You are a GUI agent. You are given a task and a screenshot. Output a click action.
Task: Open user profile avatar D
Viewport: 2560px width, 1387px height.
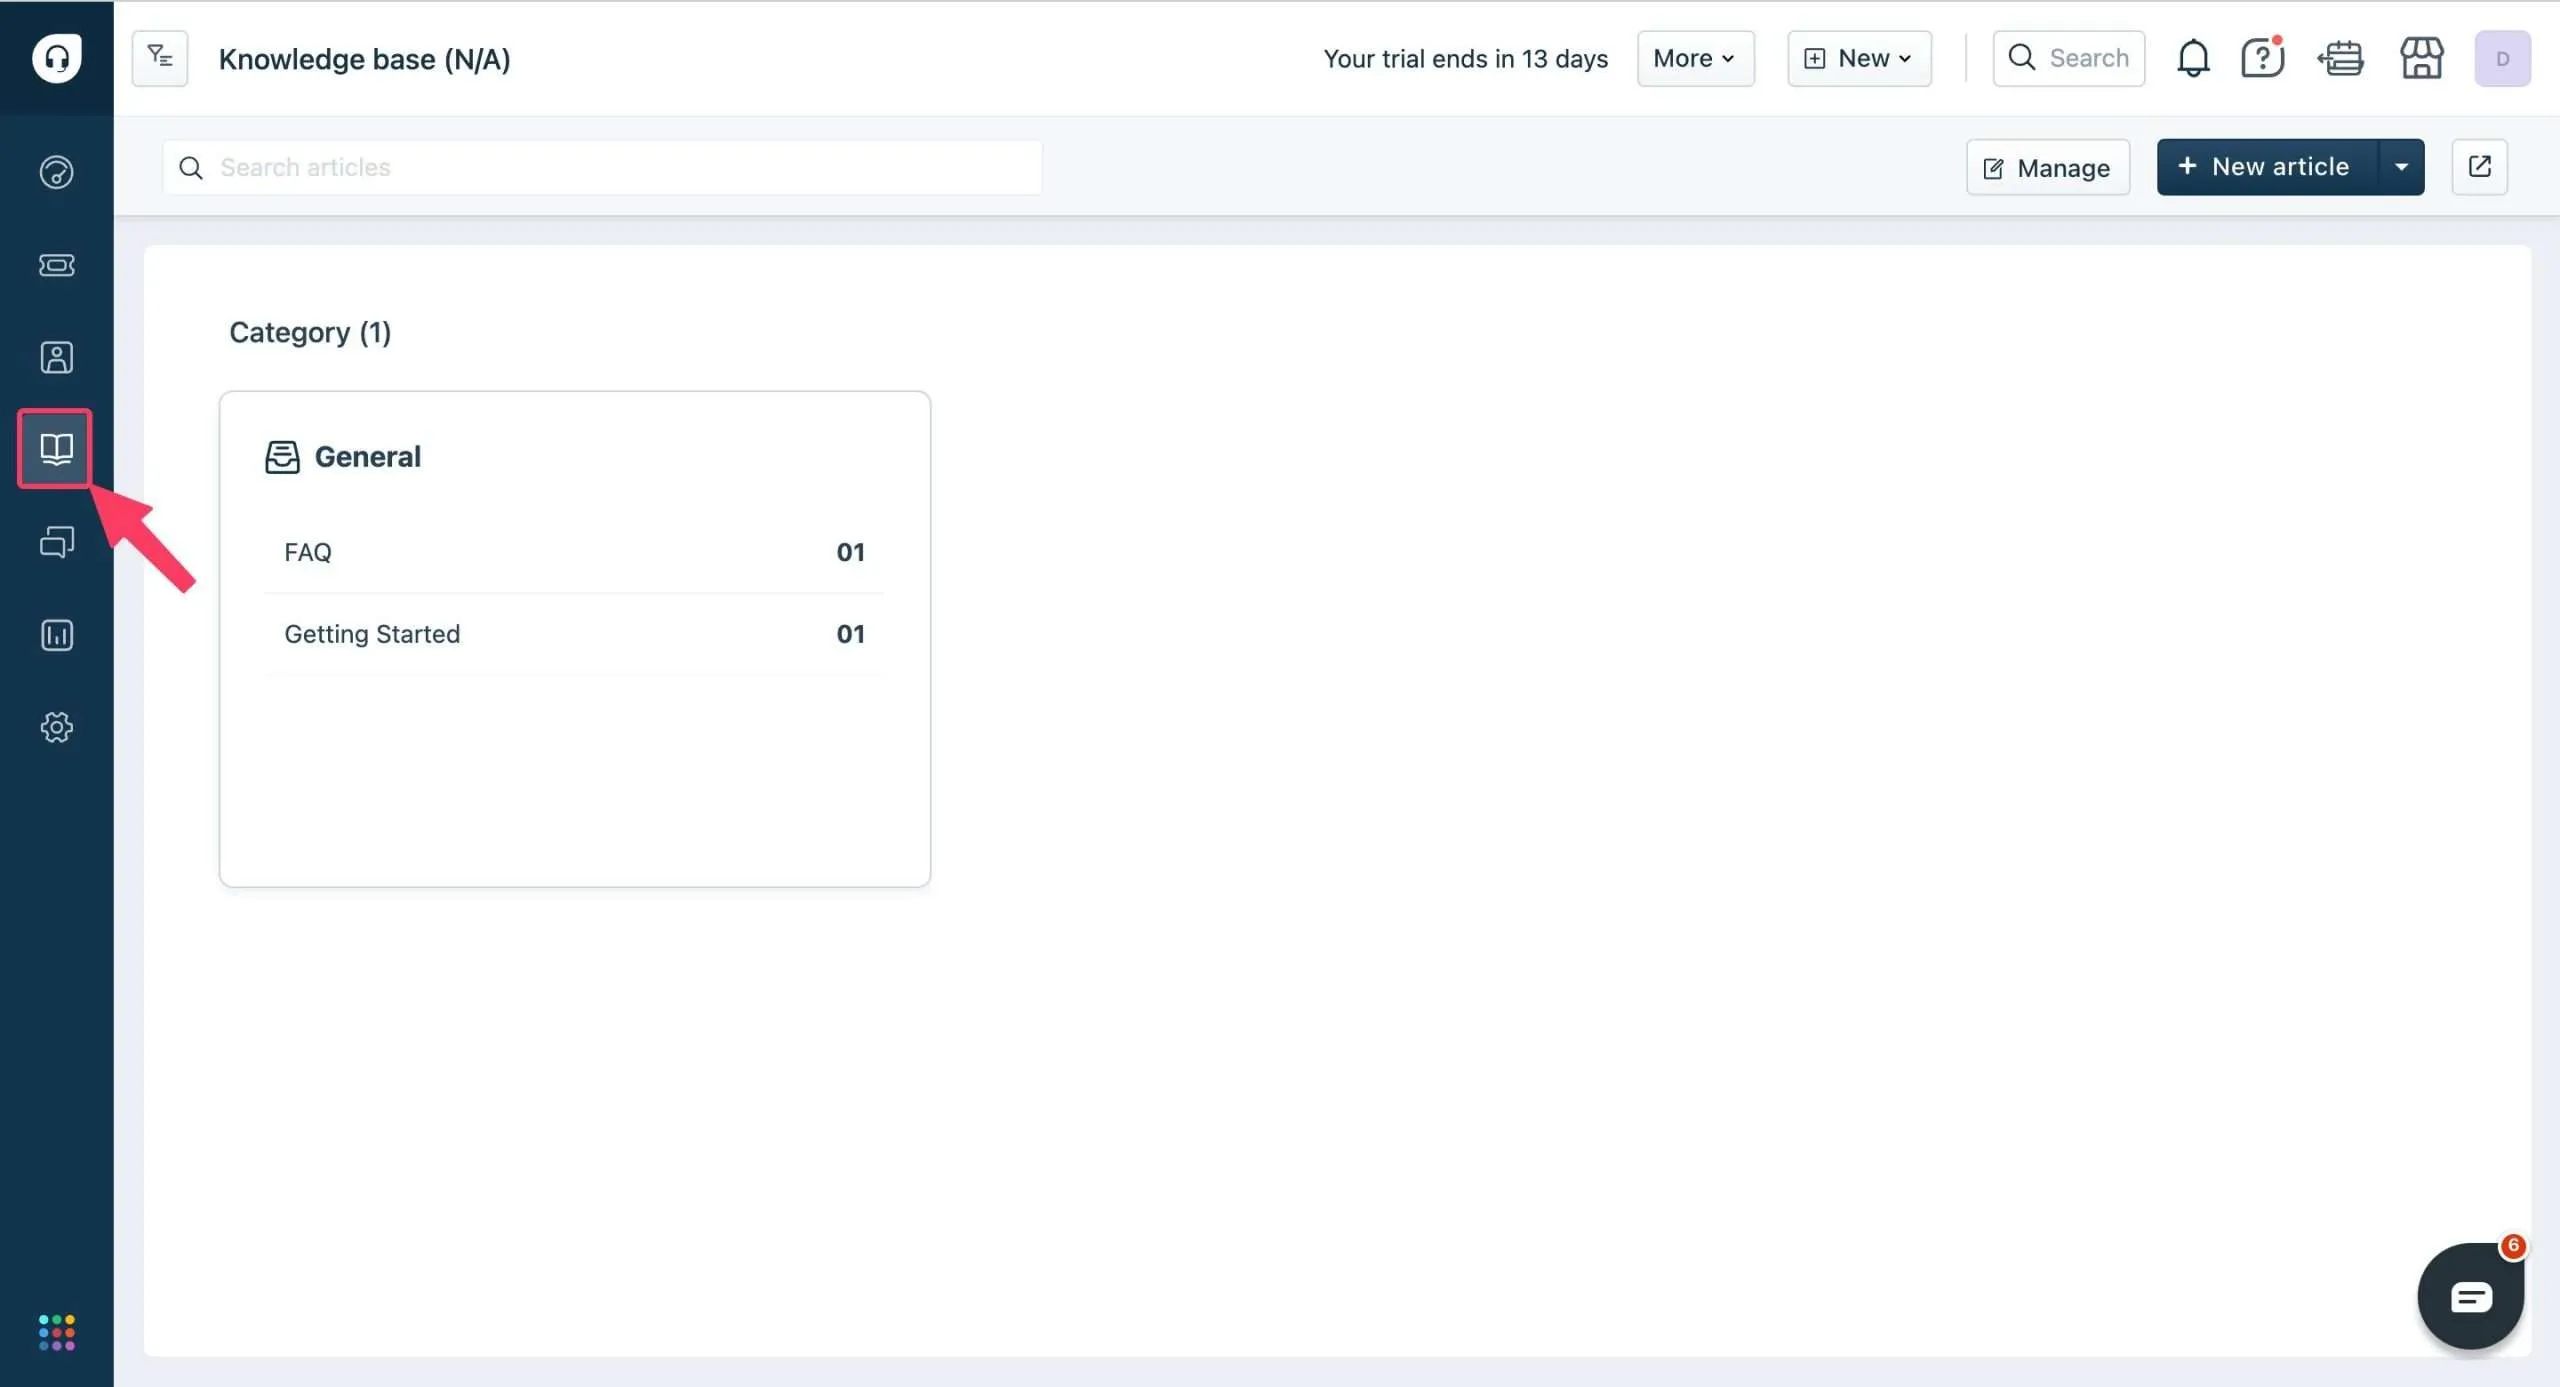point(2502,58)
